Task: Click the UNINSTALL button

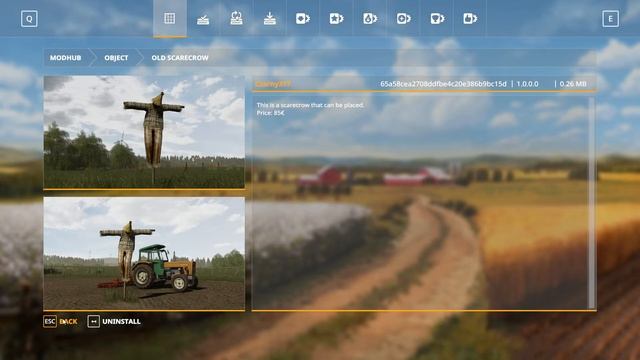Action: pos(121,322)
